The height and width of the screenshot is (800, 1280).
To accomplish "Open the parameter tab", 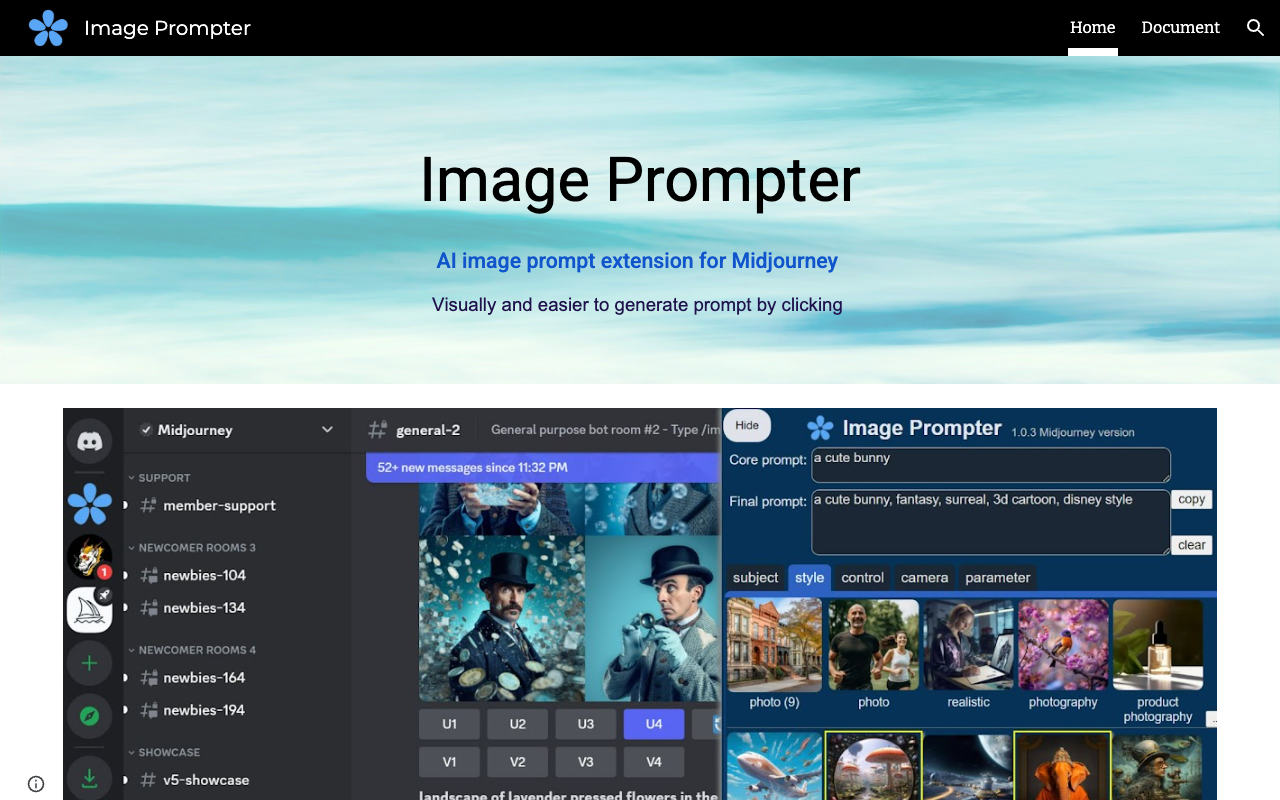I will 997,578.
